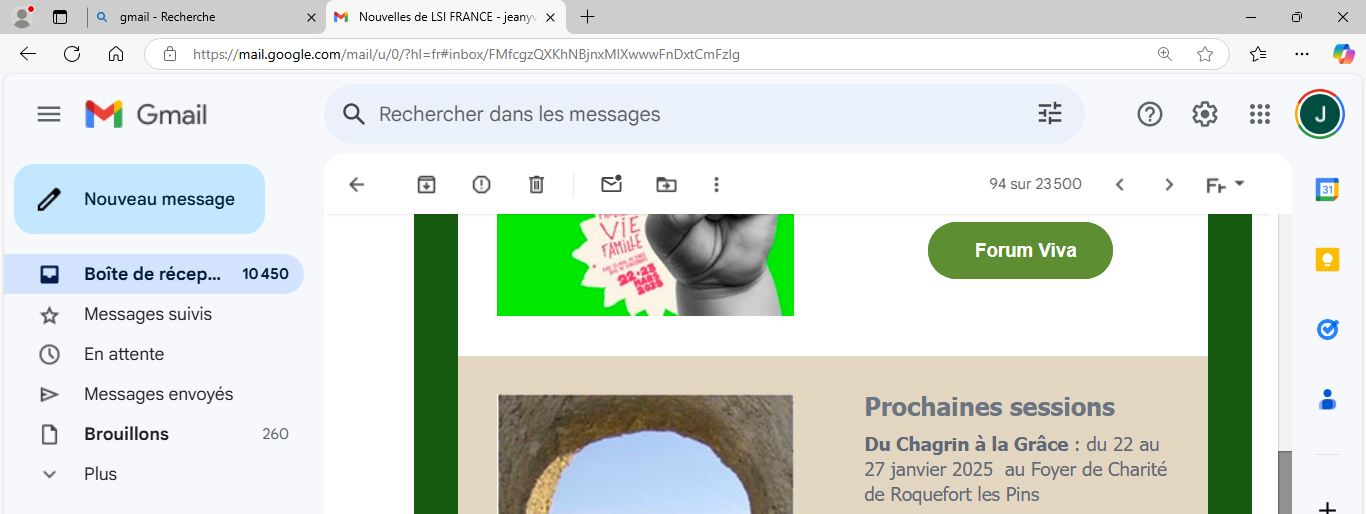This screenshot has width=1366, height=514.
Task: Open a new browser tab
Action: tap(587, 17)
